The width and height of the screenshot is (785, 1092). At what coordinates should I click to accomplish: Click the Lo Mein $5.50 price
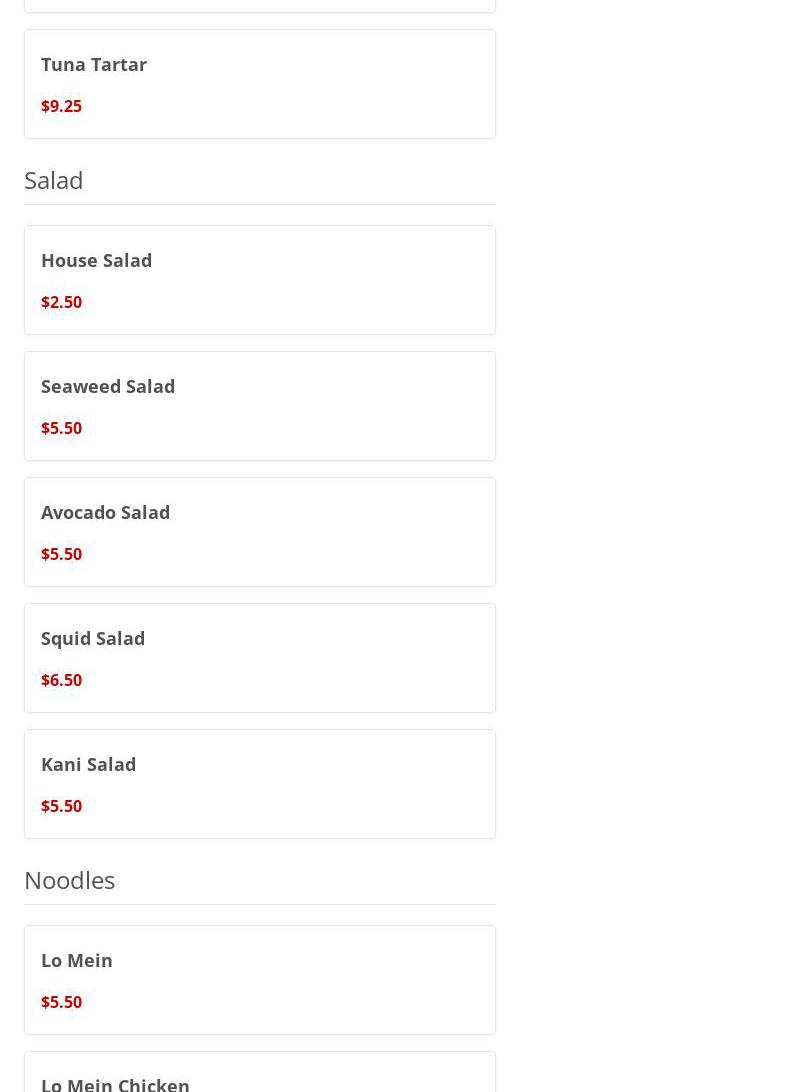pyautogui.click(x=61, y=1002)
